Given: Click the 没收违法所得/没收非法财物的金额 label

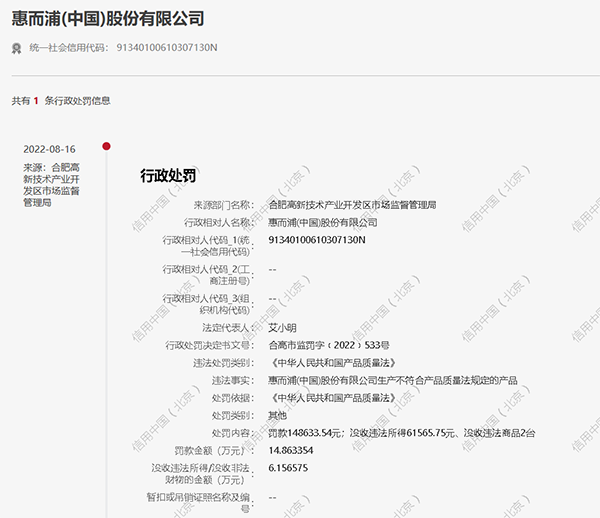Looking at the screenshot, I should 202,474.
